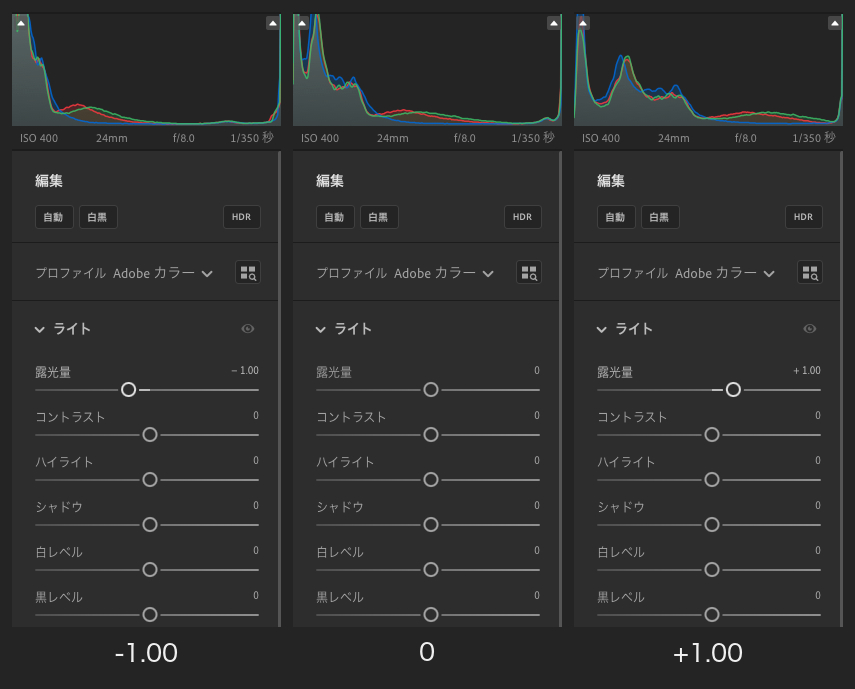The image size is (855, 689).
Task: Click 白レベル slider handle in +1.00 panel
Action: (x=712, y=570)
